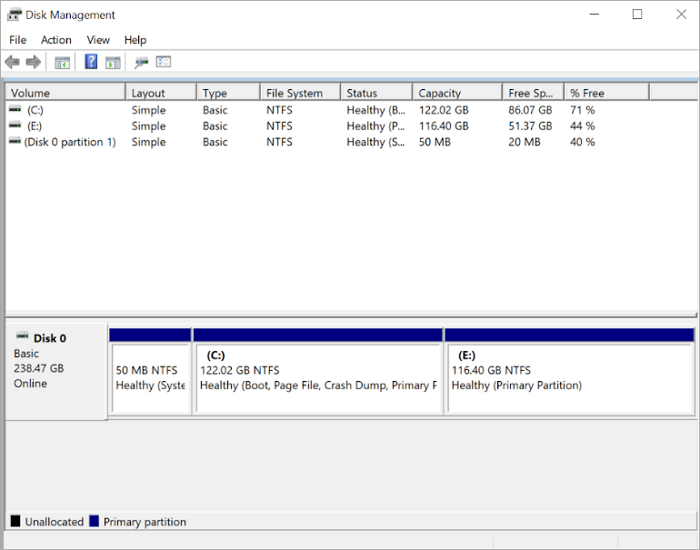Click the drive icon beside (E:) volume

tap(15, 125)
